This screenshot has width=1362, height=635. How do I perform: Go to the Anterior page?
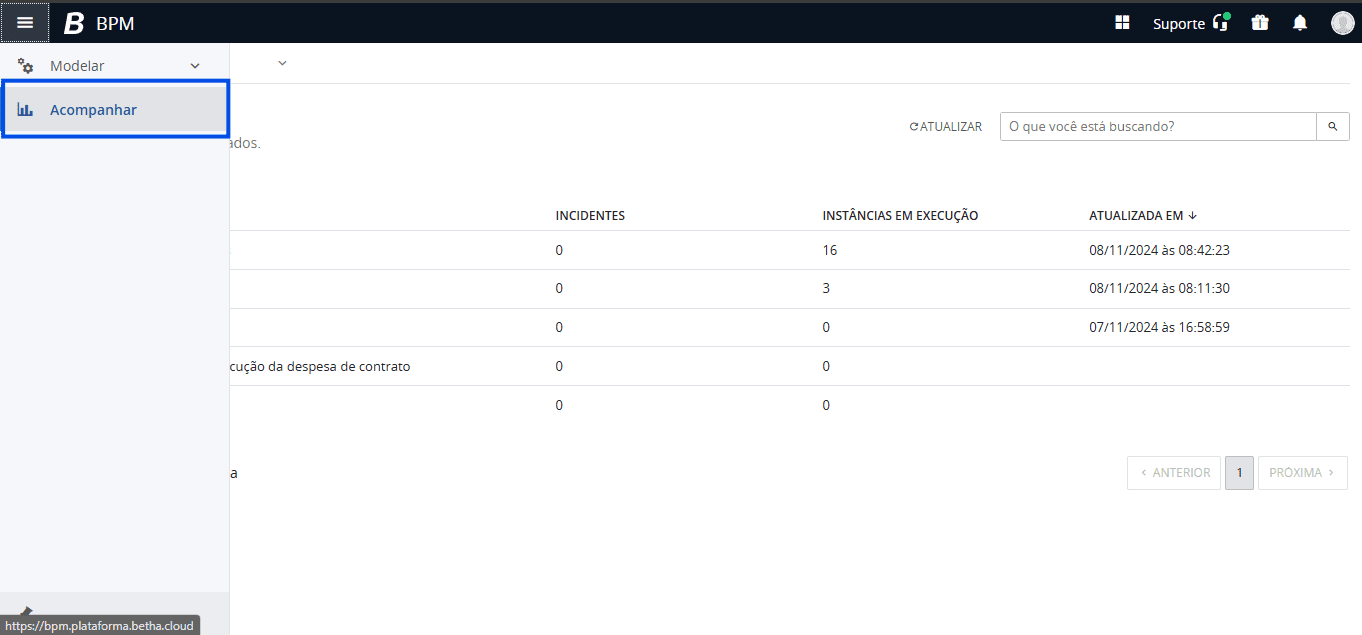click(x=1174, y=473)
